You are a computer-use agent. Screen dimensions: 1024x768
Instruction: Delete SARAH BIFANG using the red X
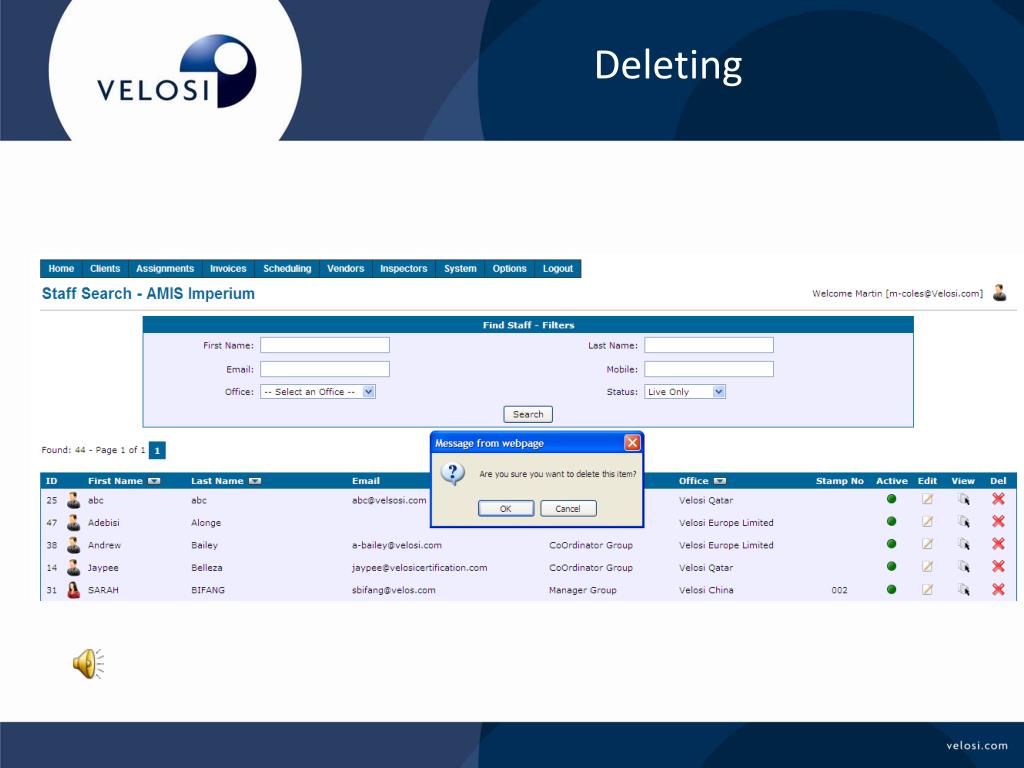(998, 589)
